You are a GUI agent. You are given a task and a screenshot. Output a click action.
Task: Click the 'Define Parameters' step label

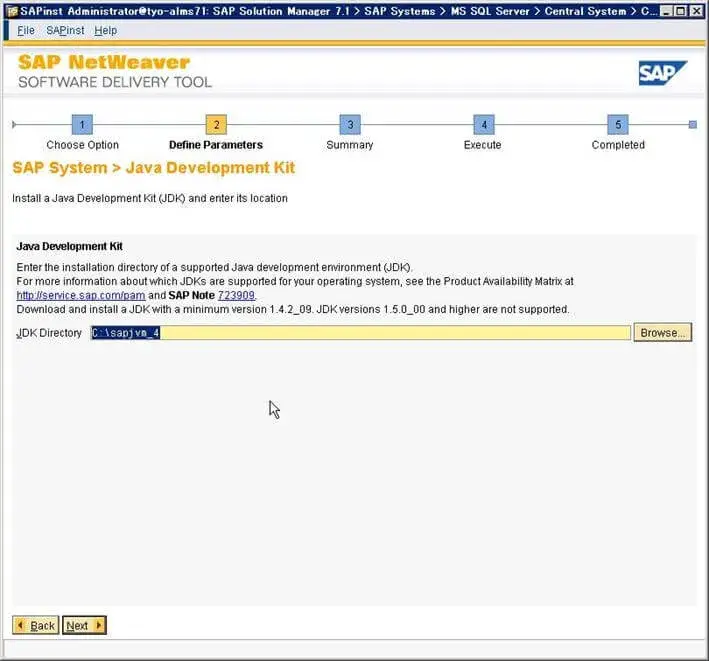tap(216, 145)
